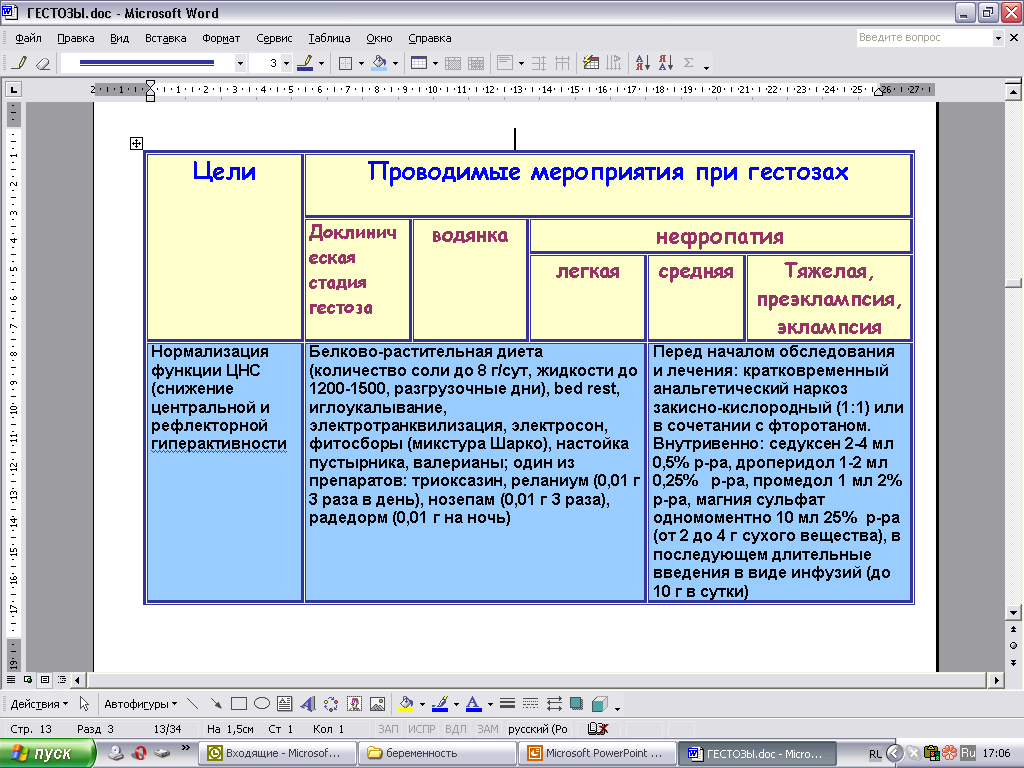1024x768 pixels.
Task: Open the Действия drawing menu
Action: [39, 704]
